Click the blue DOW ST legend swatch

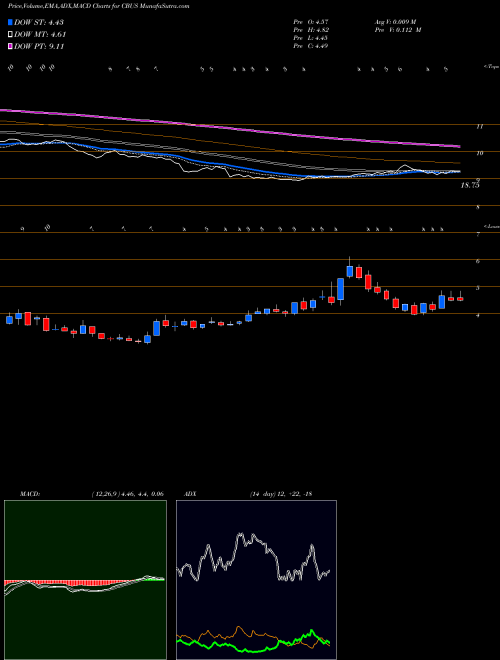pyautogui.click(x=10, y=22)
